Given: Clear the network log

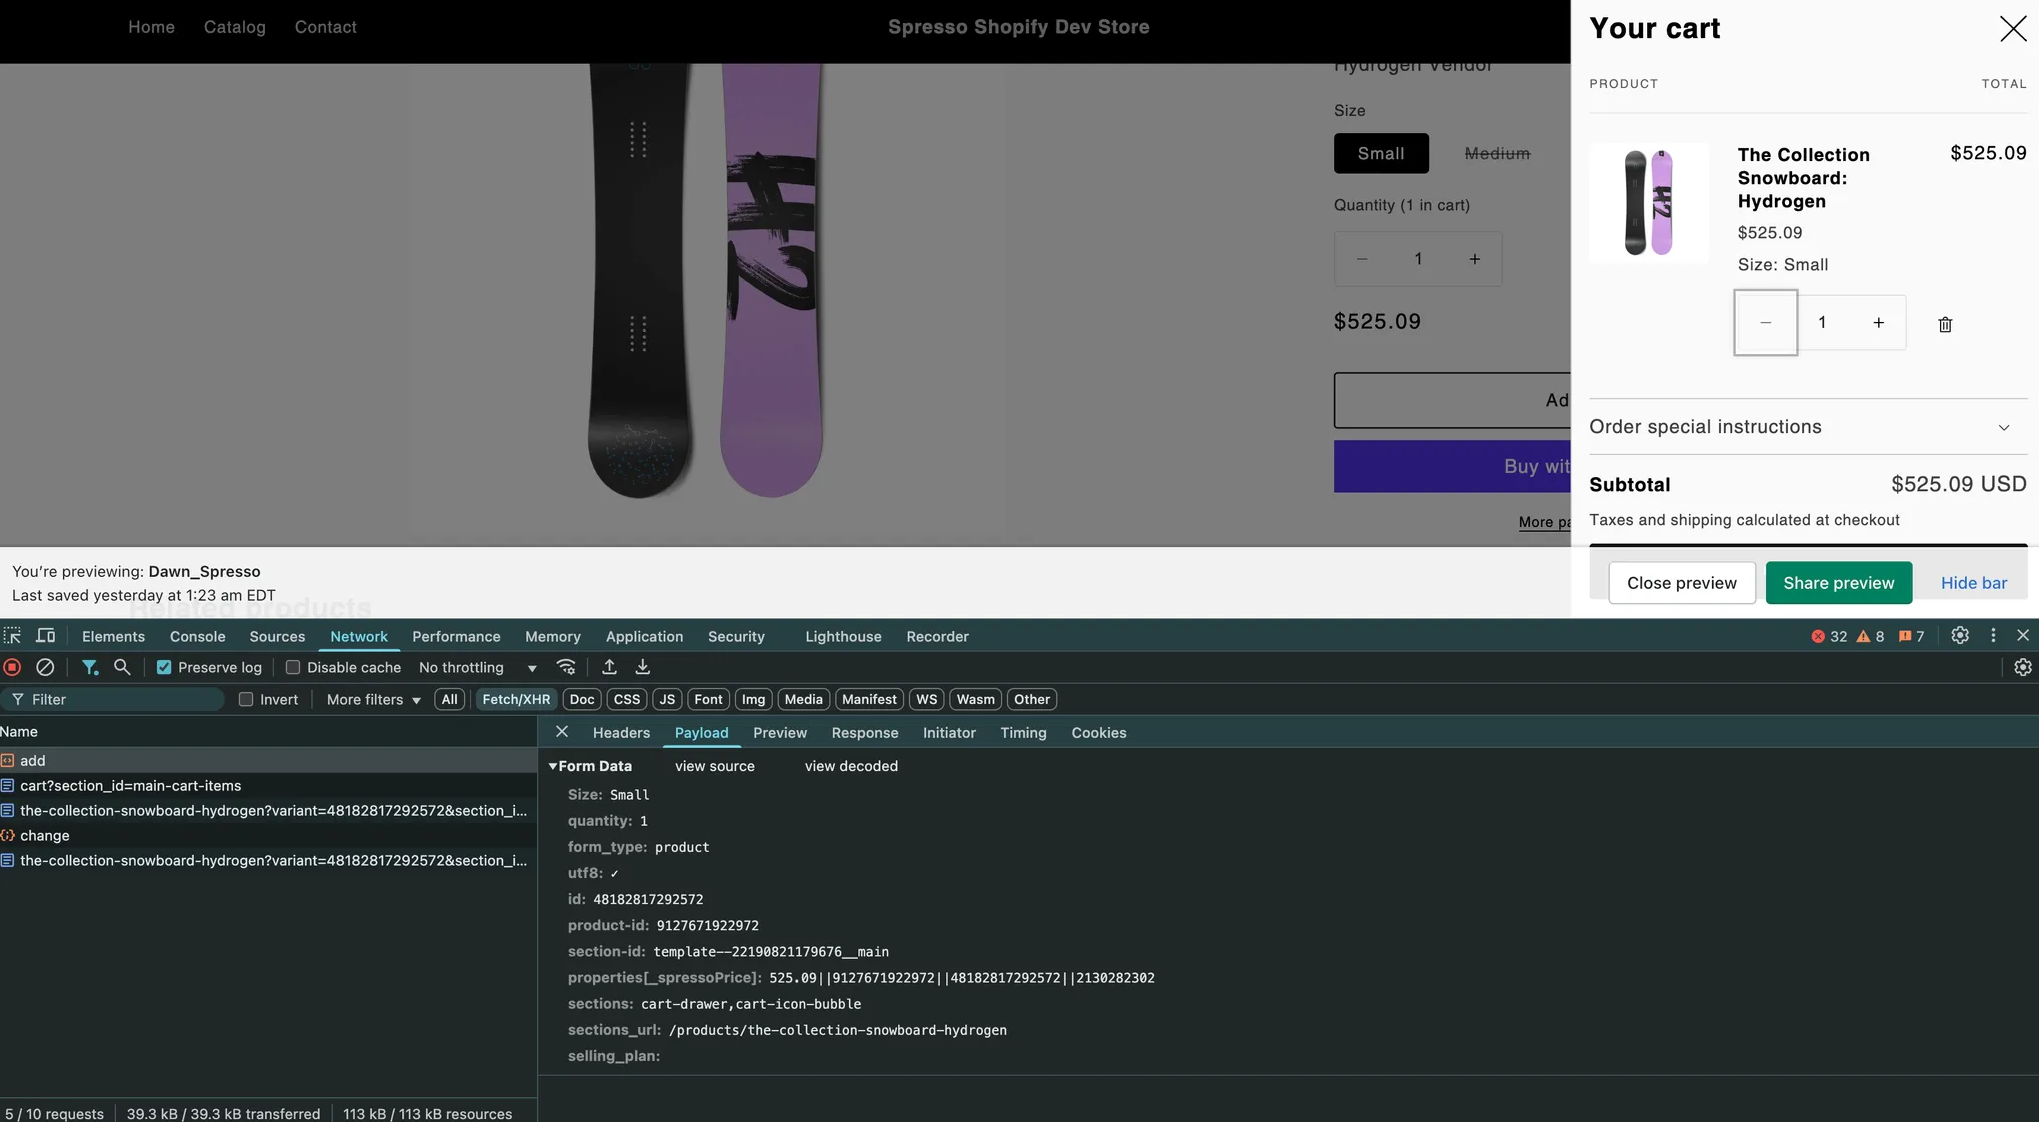Looking at the screenshot, I should (x=45, y=667).
